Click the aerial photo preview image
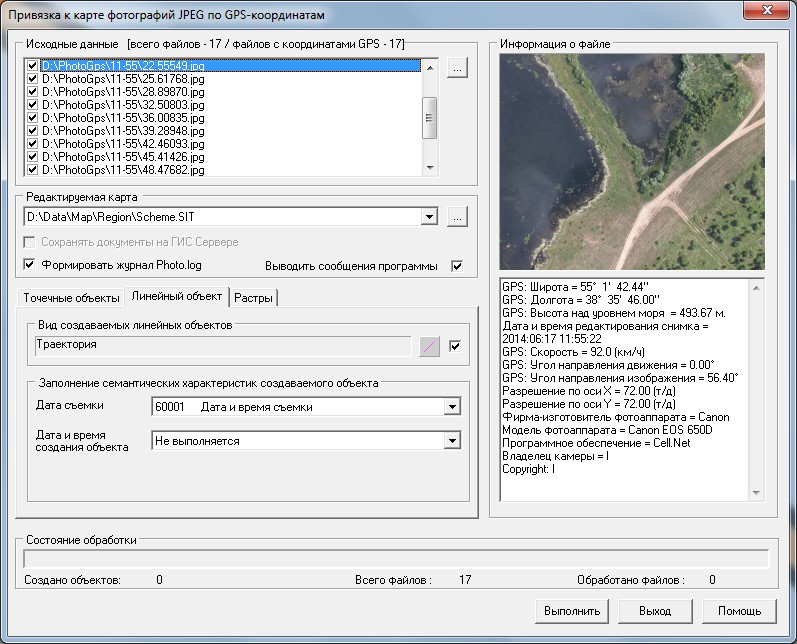The height and width of the screenshot is (644, 797). (630, 162)
